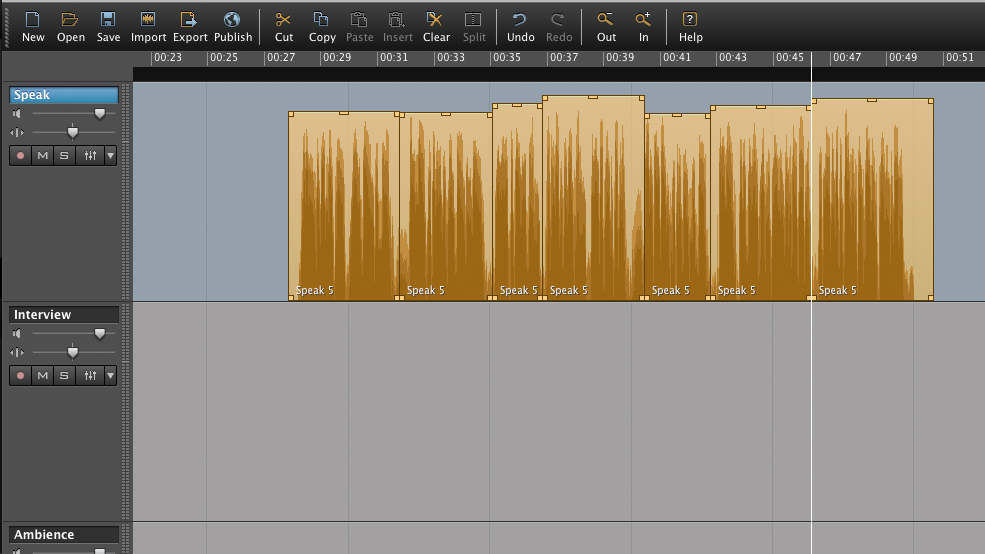Cut selection with the scissors icon

[x=283, y=20]
